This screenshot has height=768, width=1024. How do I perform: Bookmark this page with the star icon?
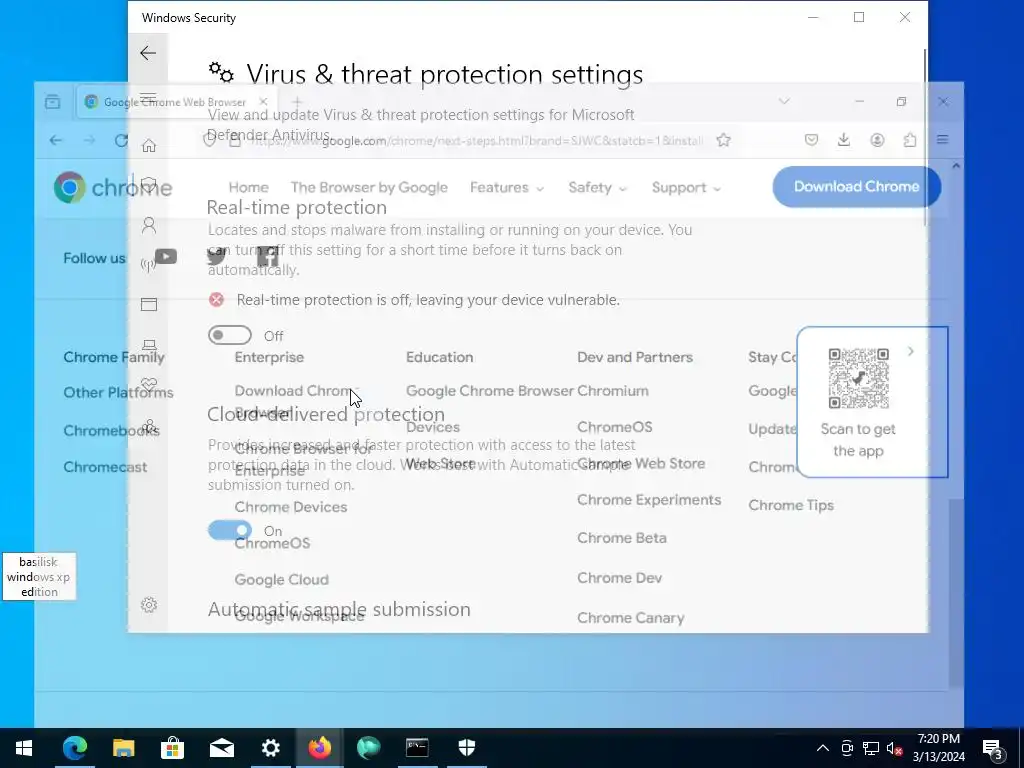point(723,140)
